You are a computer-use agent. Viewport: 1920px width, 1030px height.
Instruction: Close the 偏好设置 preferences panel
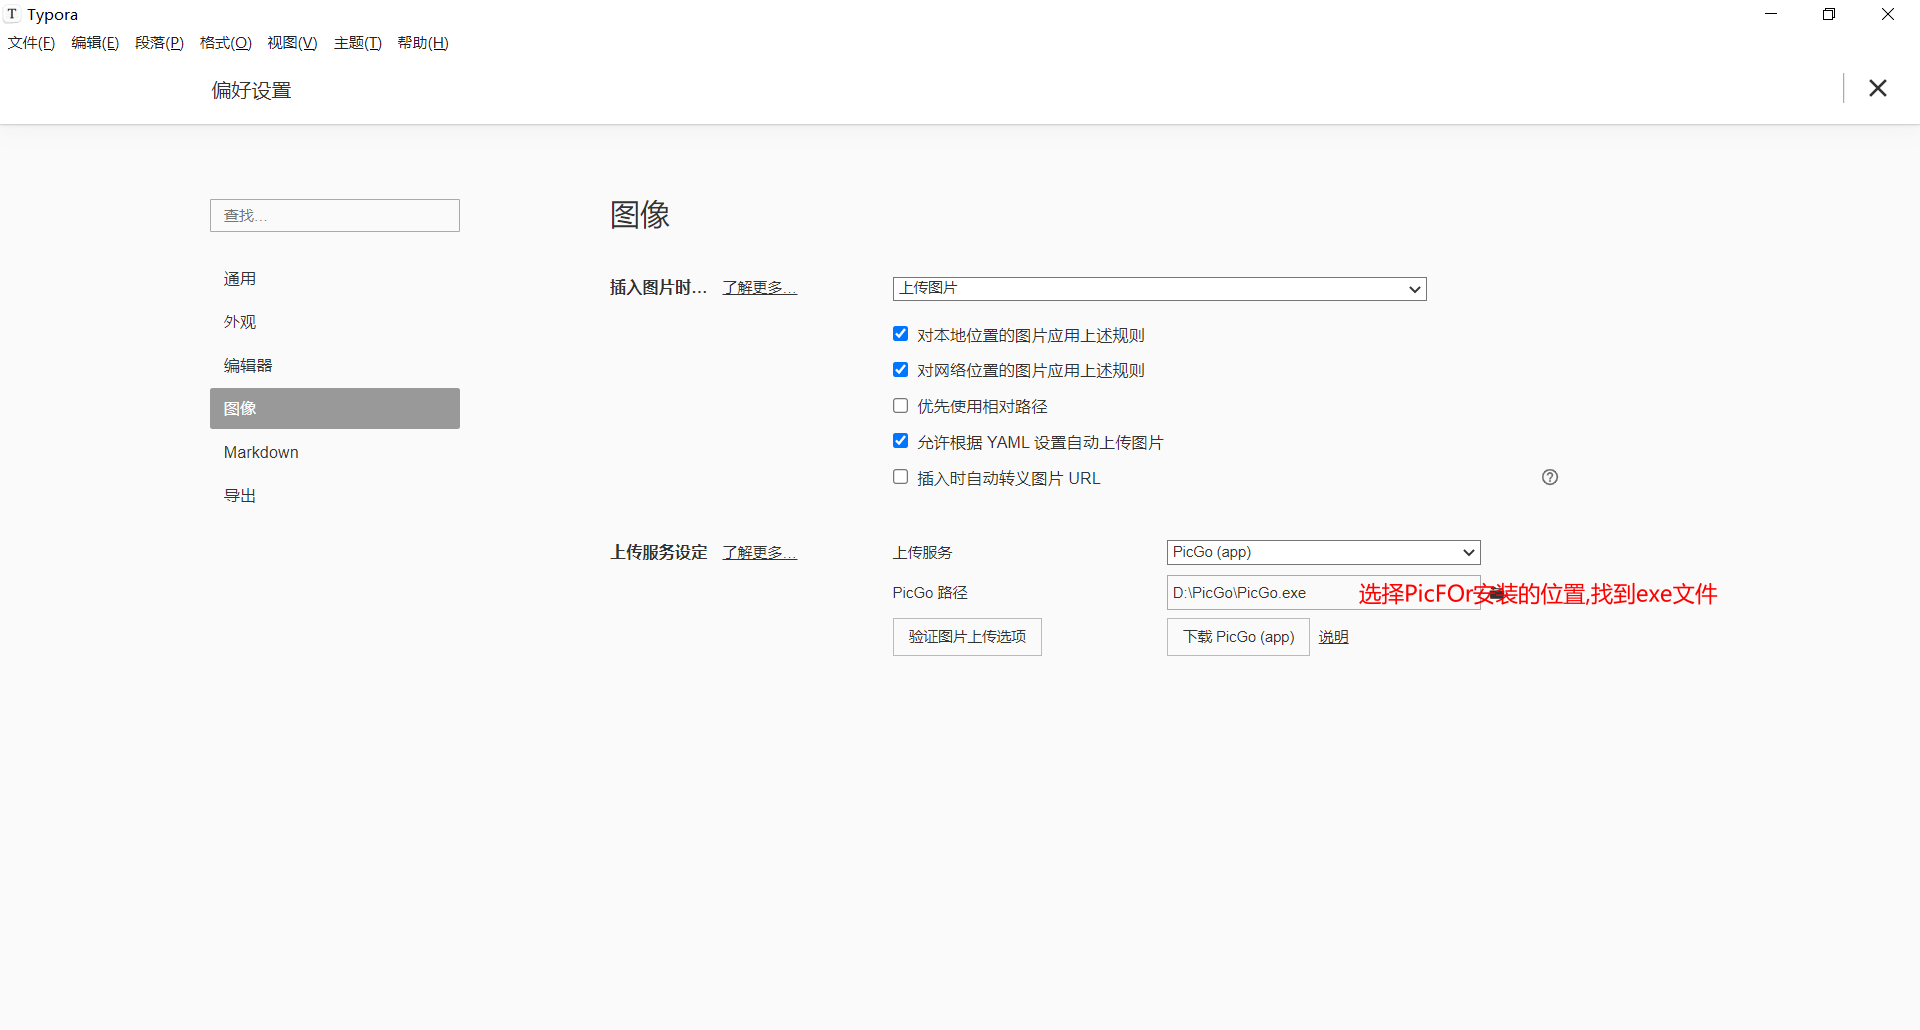[1878, 88]
